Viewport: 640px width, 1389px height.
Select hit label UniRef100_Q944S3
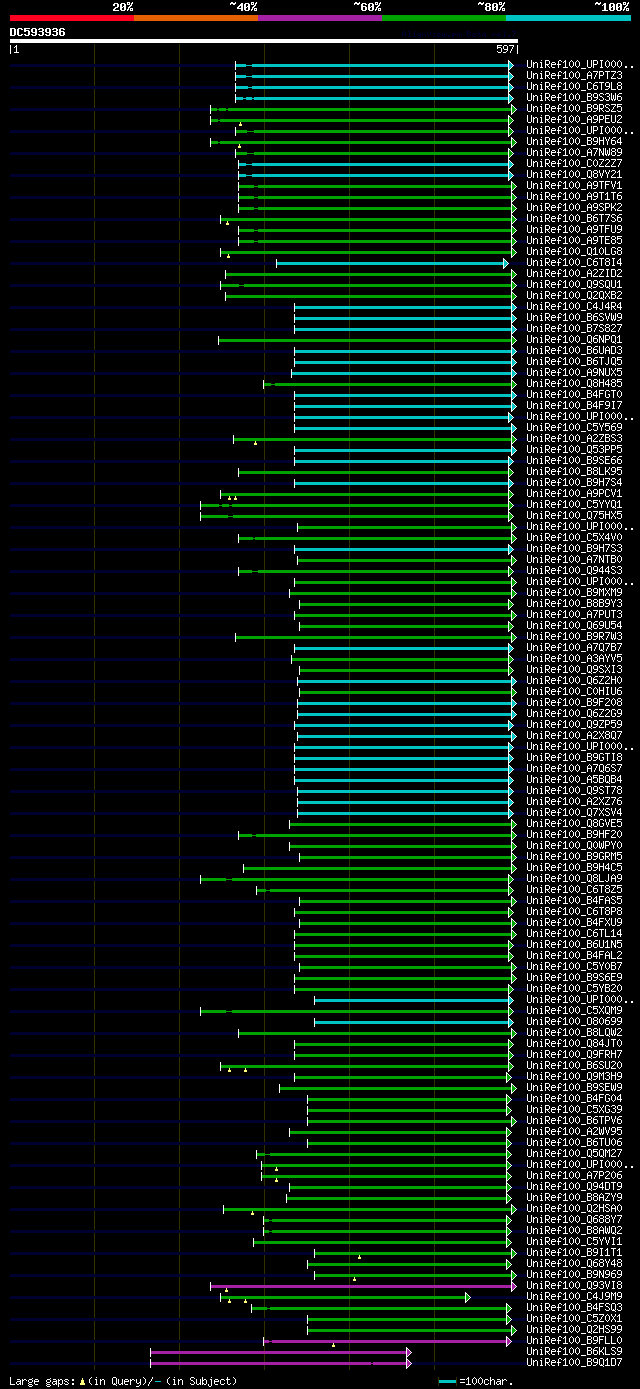(575, 570)
